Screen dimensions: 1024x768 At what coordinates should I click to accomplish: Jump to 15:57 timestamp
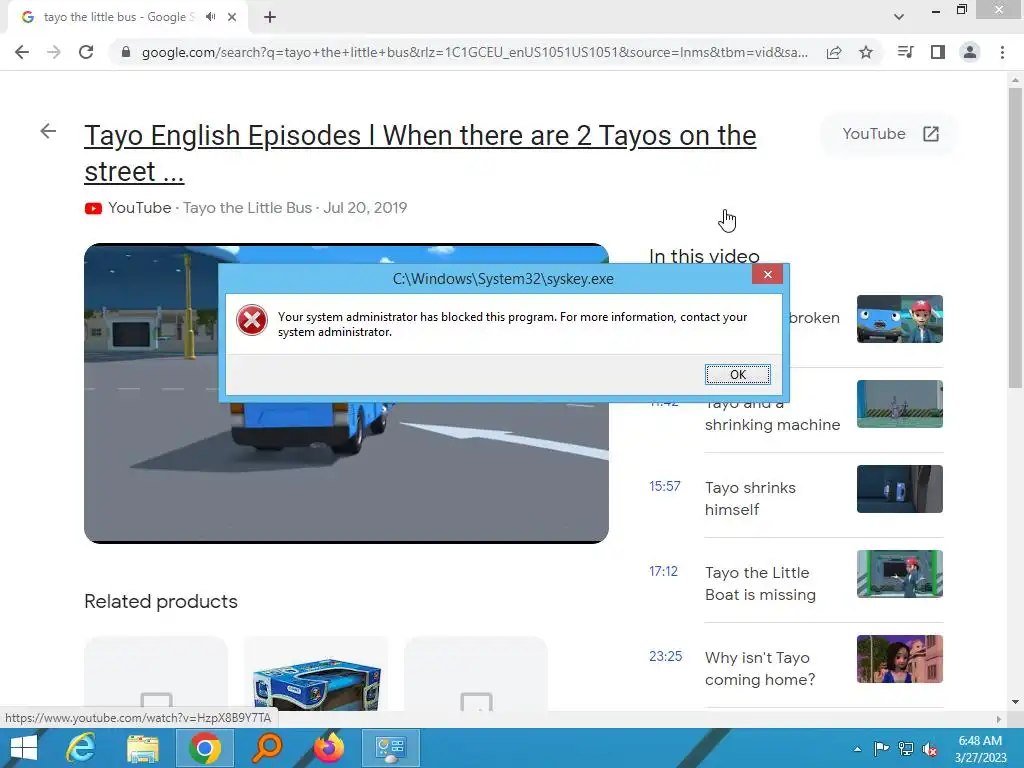664,487
